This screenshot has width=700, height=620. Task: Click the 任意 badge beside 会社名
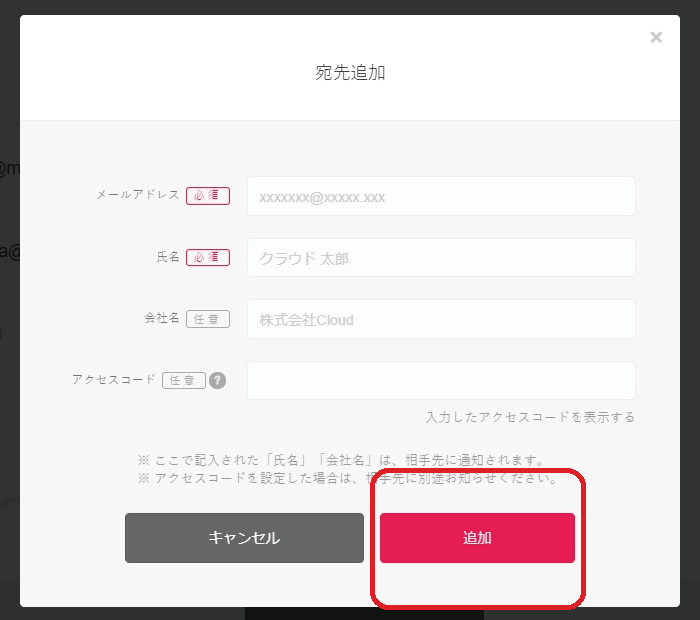pyautogui.click(x=208, y=319)
